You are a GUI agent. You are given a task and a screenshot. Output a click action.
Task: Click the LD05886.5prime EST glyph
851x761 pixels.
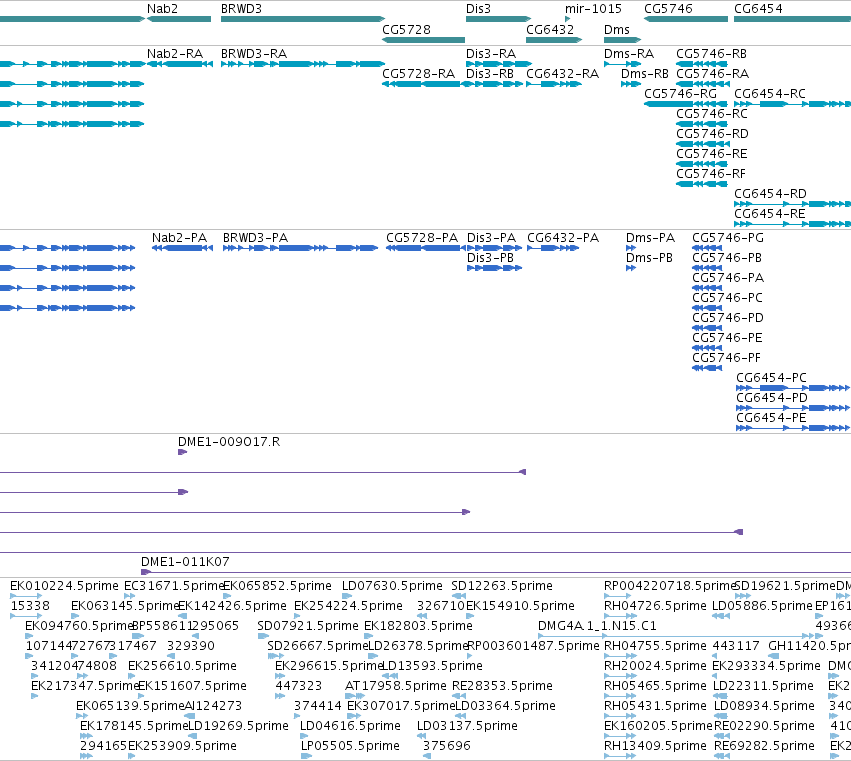(x=721, y=616)
